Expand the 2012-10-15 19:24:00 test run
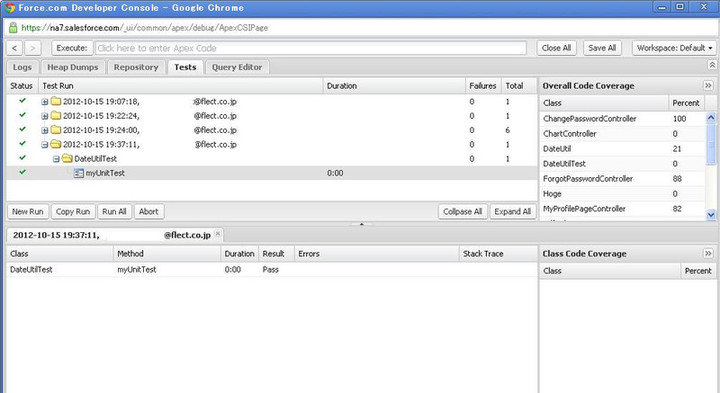 tap(45, 130)
